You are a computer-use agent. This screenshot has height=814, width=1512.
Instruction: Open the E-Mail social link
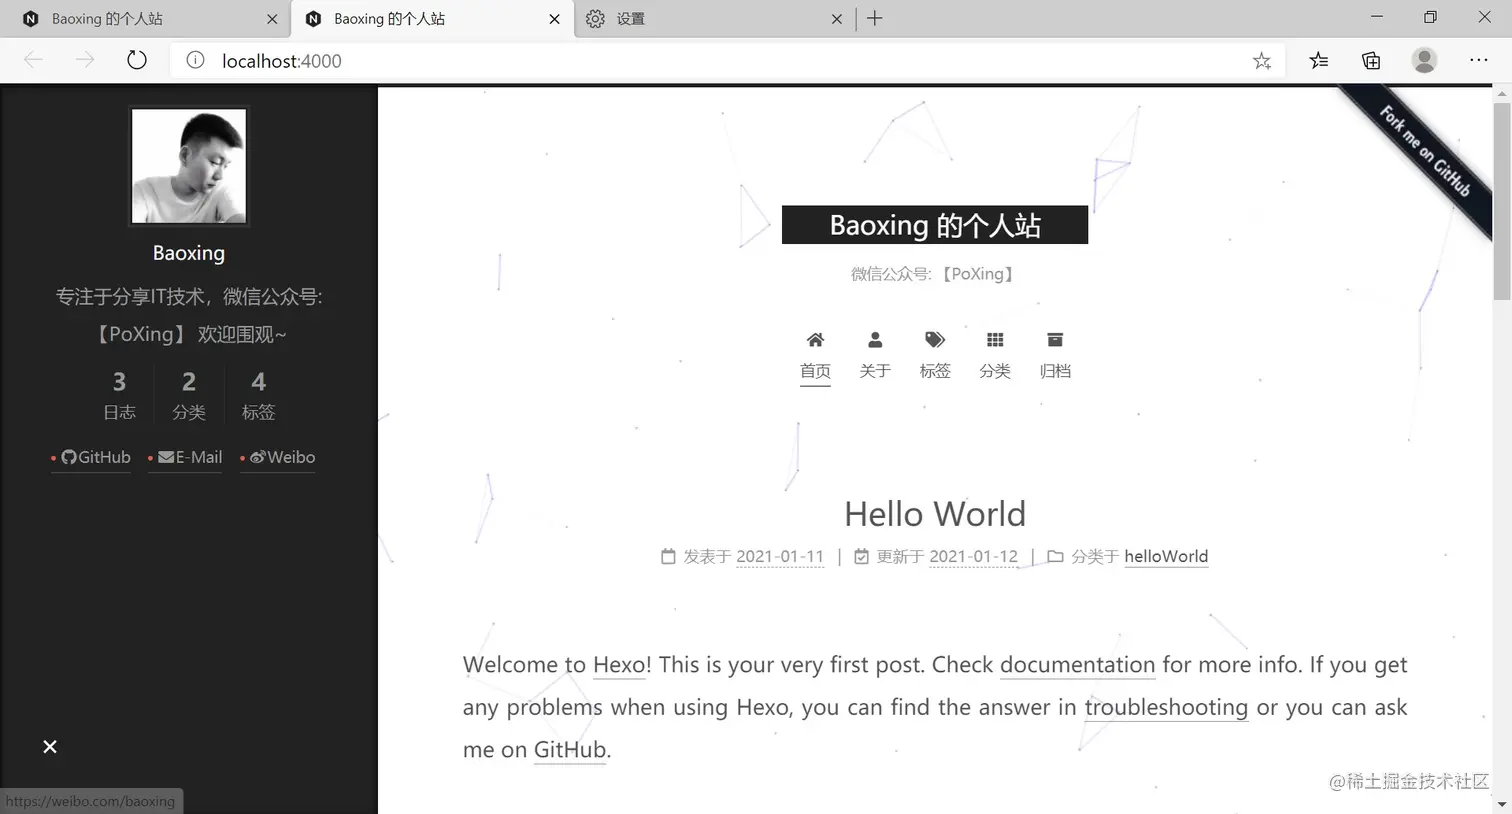coord(185,457)
